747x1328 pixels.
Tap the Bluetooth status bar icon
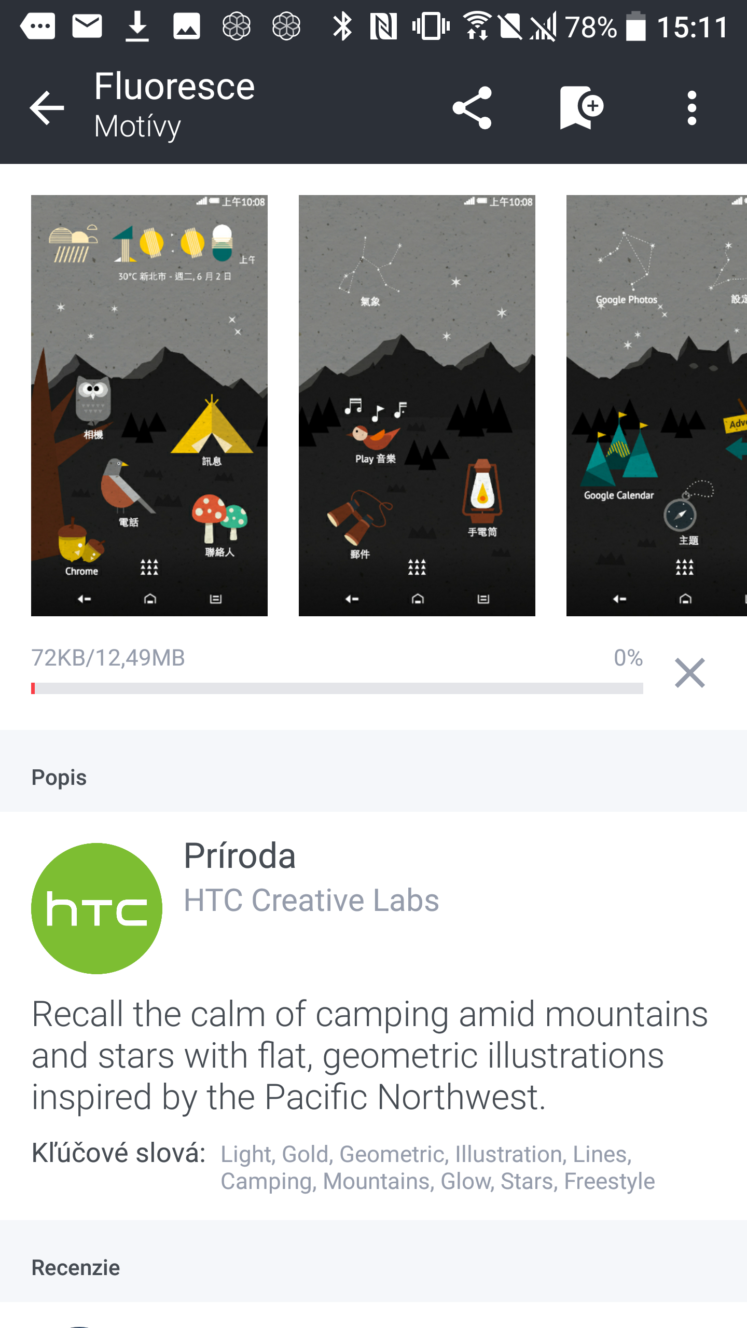(342, 27)
